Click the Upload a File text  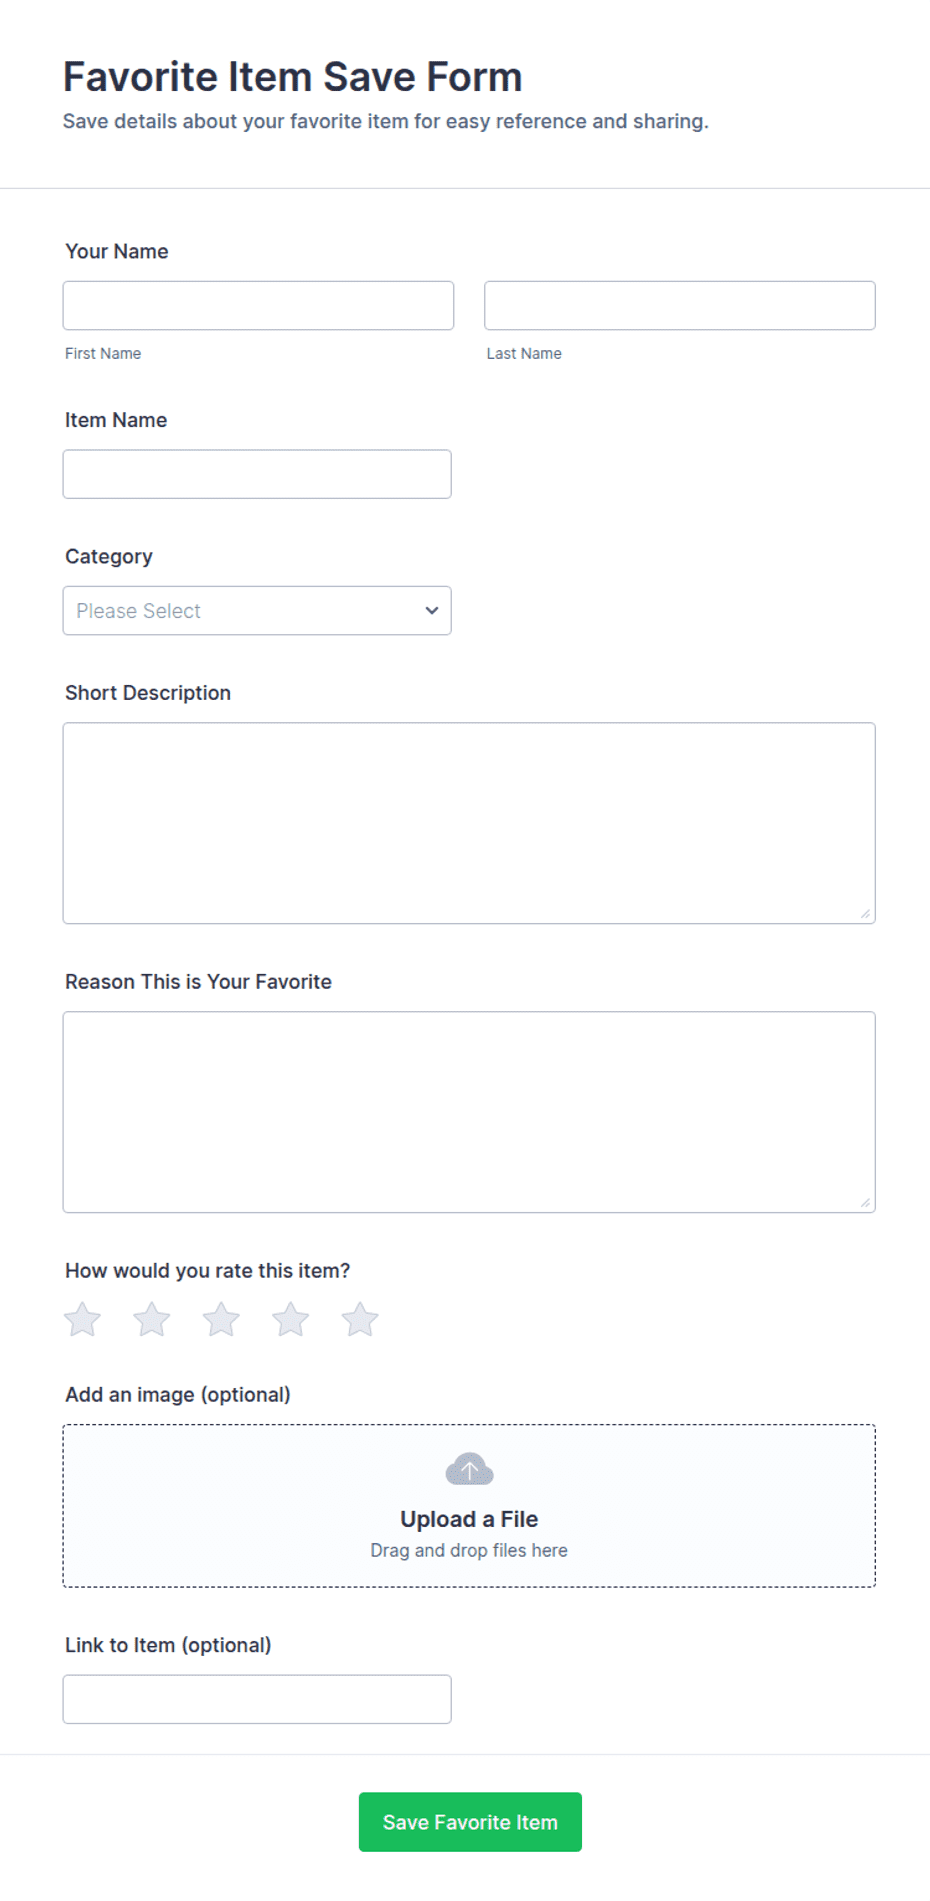469,1519
